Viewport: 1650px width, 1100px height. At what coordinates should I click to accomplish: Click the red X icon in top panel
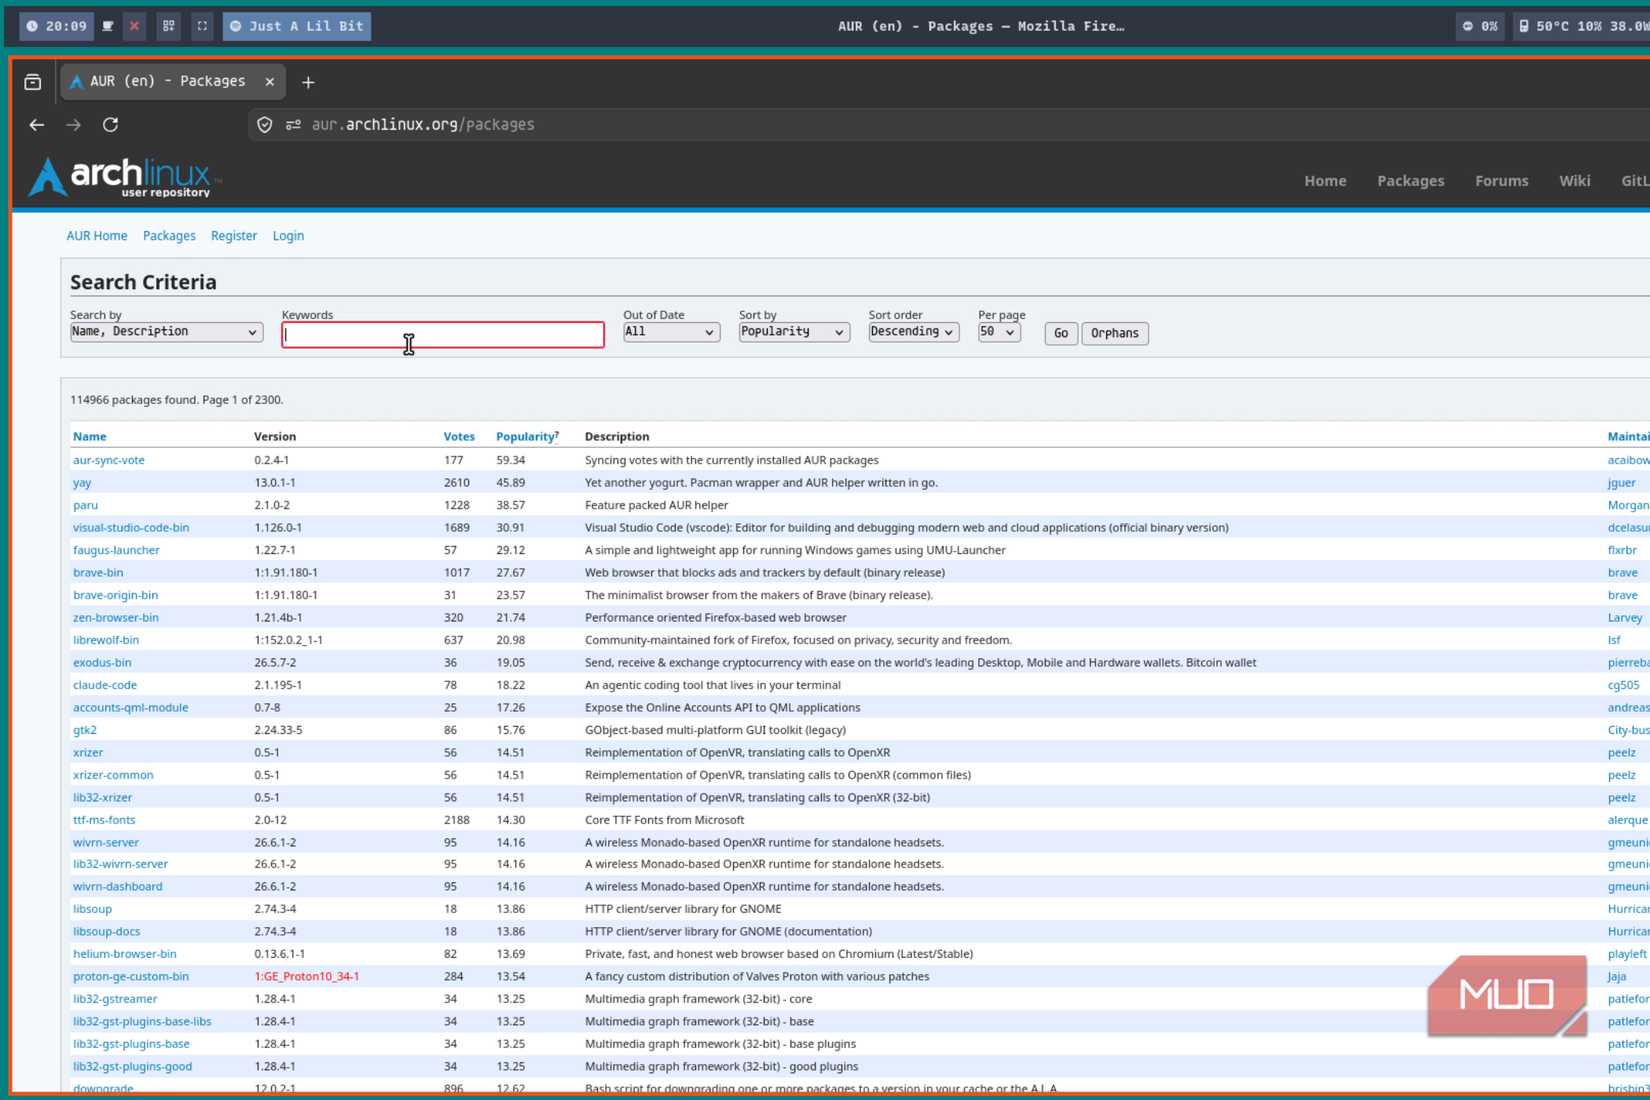click(x=134, y=26)
